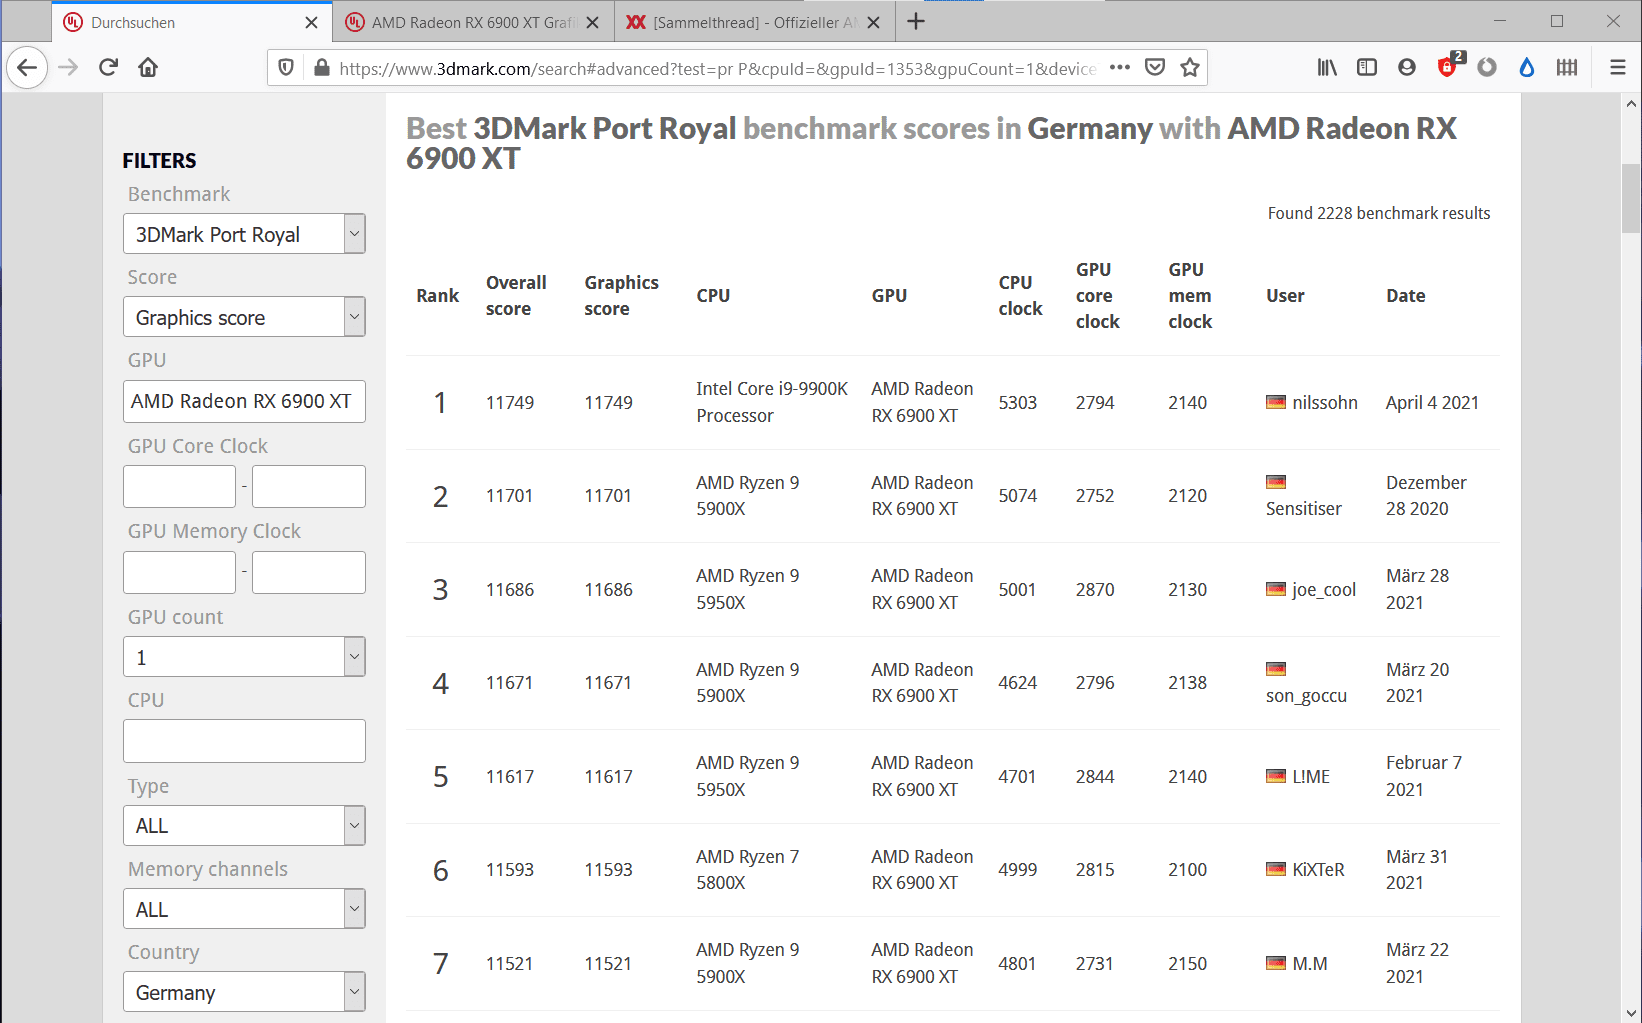
Task: Open the Type dropdown set to ALL
Action: 244,825
